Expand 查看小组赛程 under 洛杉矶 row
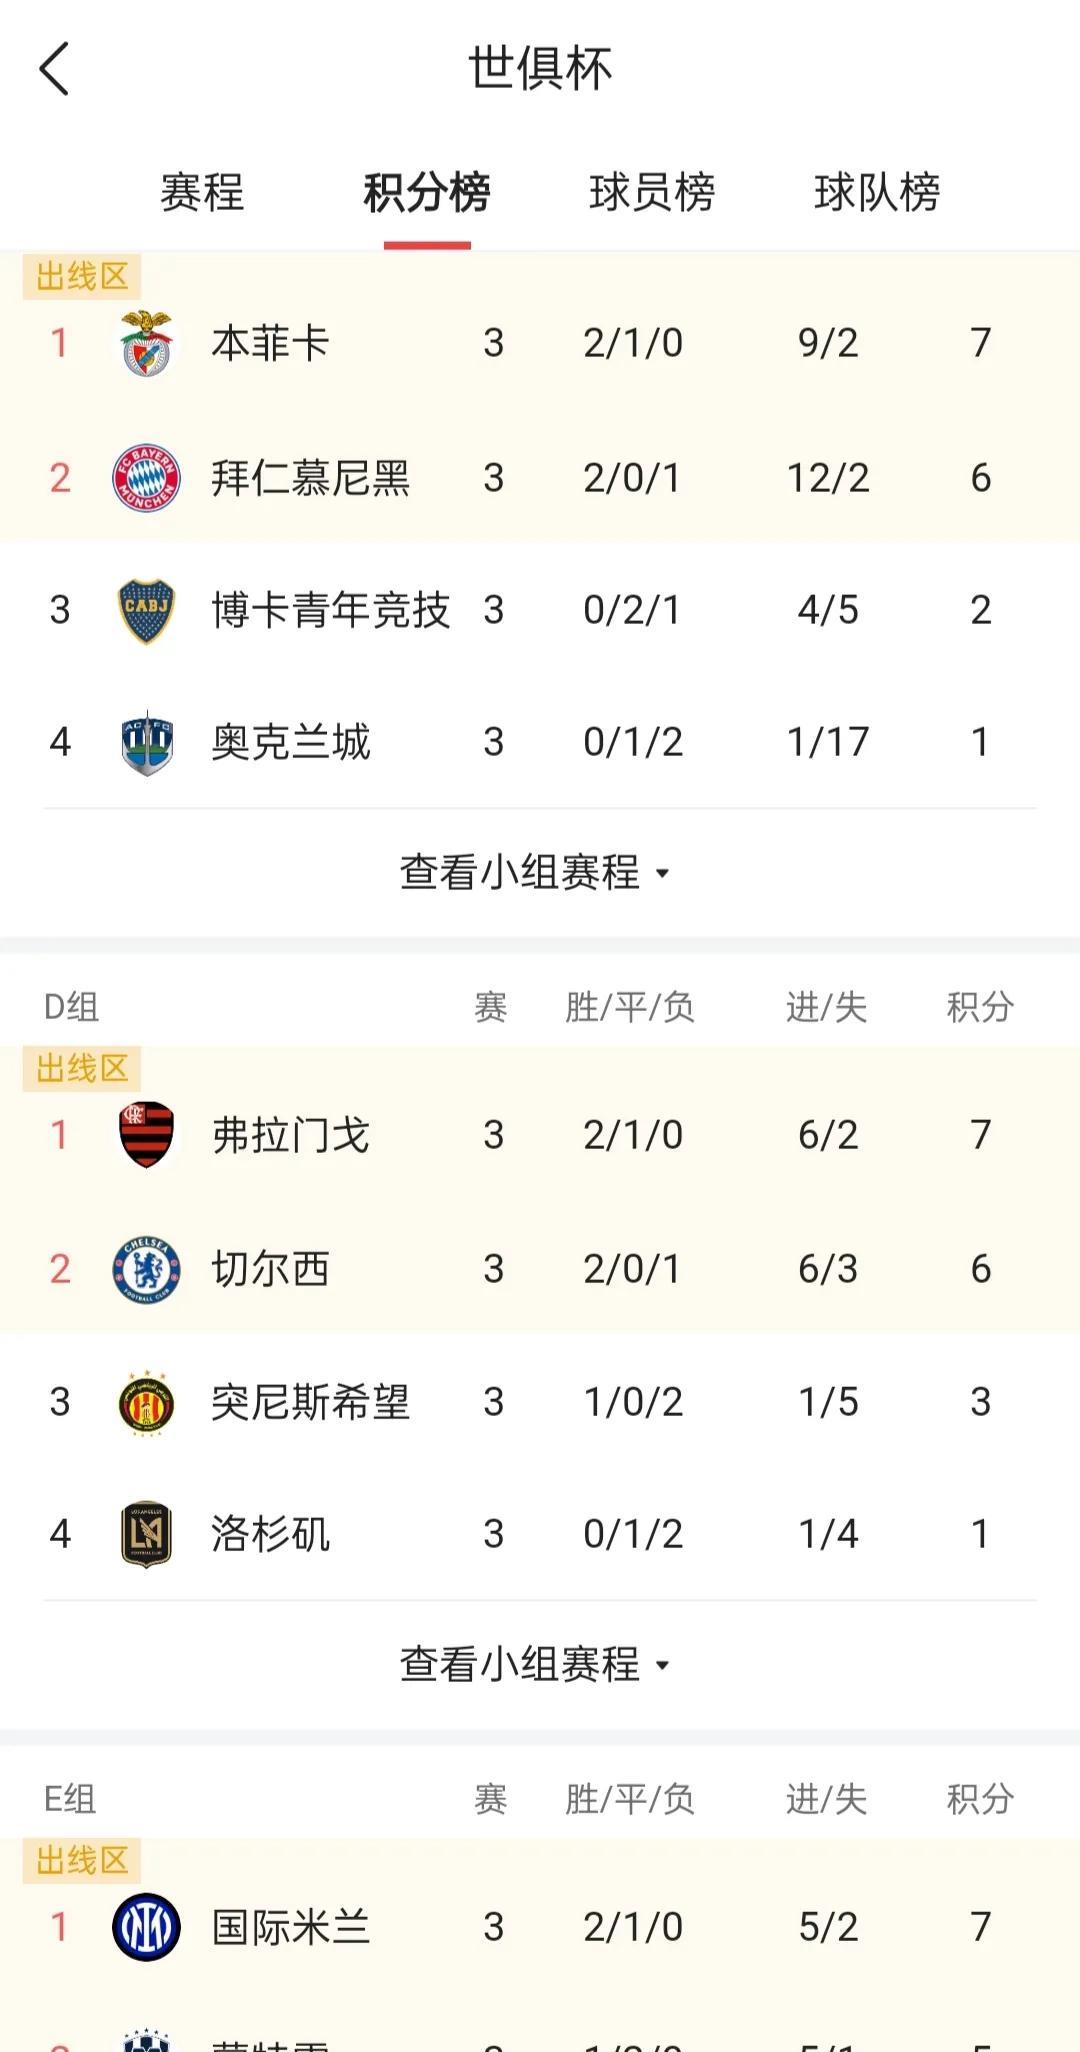1080x2052 pixels. pyautogui.click(x=535, y=1664)
